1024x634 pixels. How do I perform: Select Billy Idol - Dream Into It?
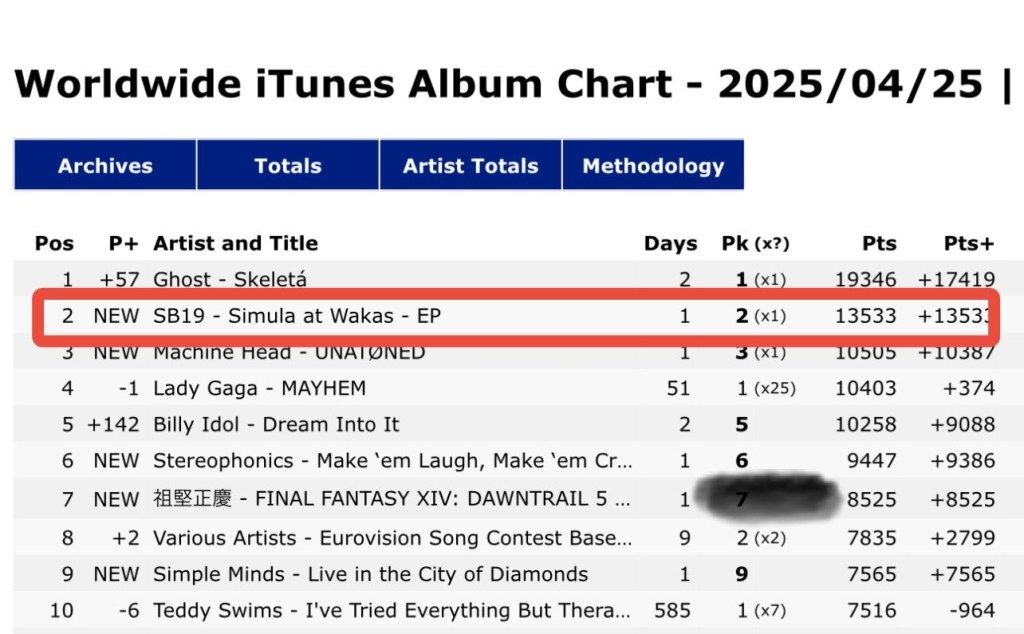pos(276,424)
